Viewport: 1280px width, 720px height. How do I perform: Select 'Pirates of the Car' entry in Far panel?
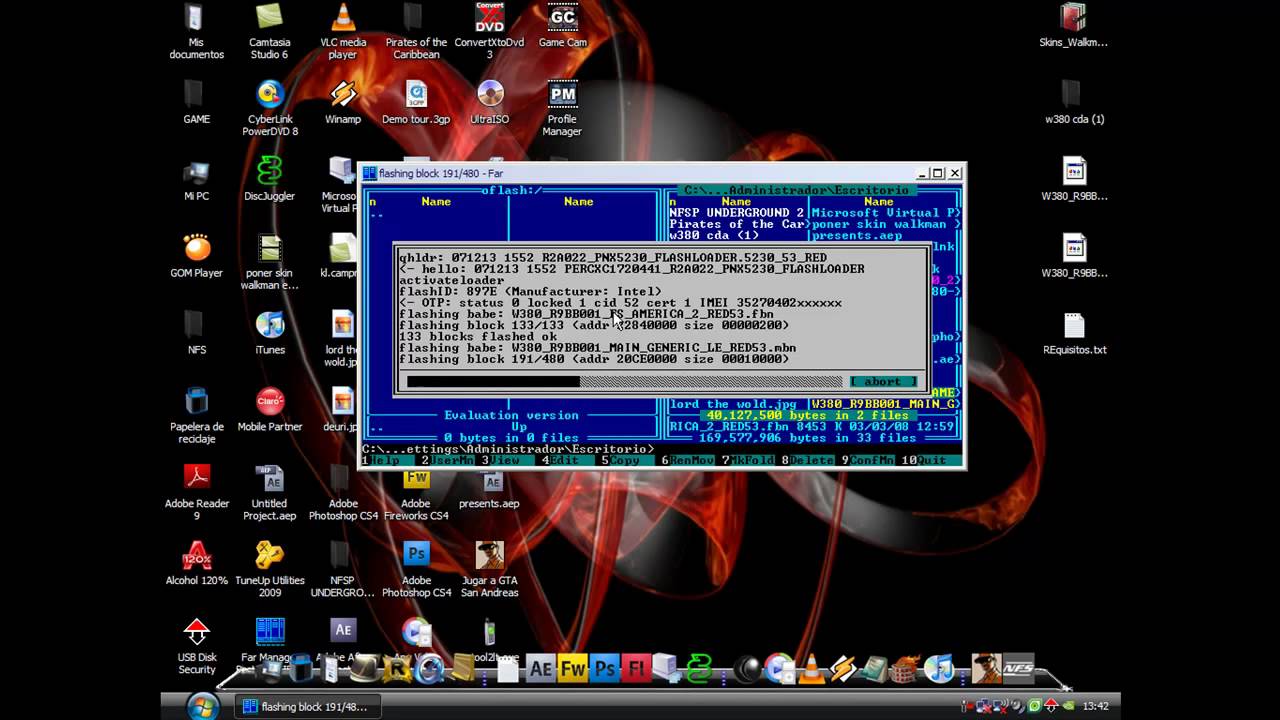[x=737, y=225]
